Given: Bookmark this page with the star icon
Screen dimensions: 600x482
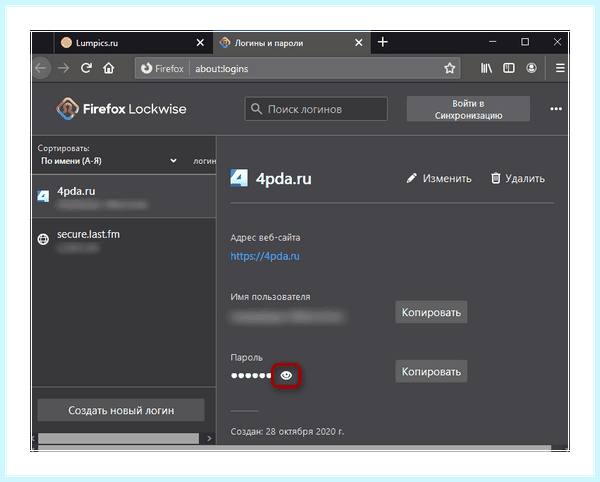Looking at the screenshot, I should tap(449, 68).
